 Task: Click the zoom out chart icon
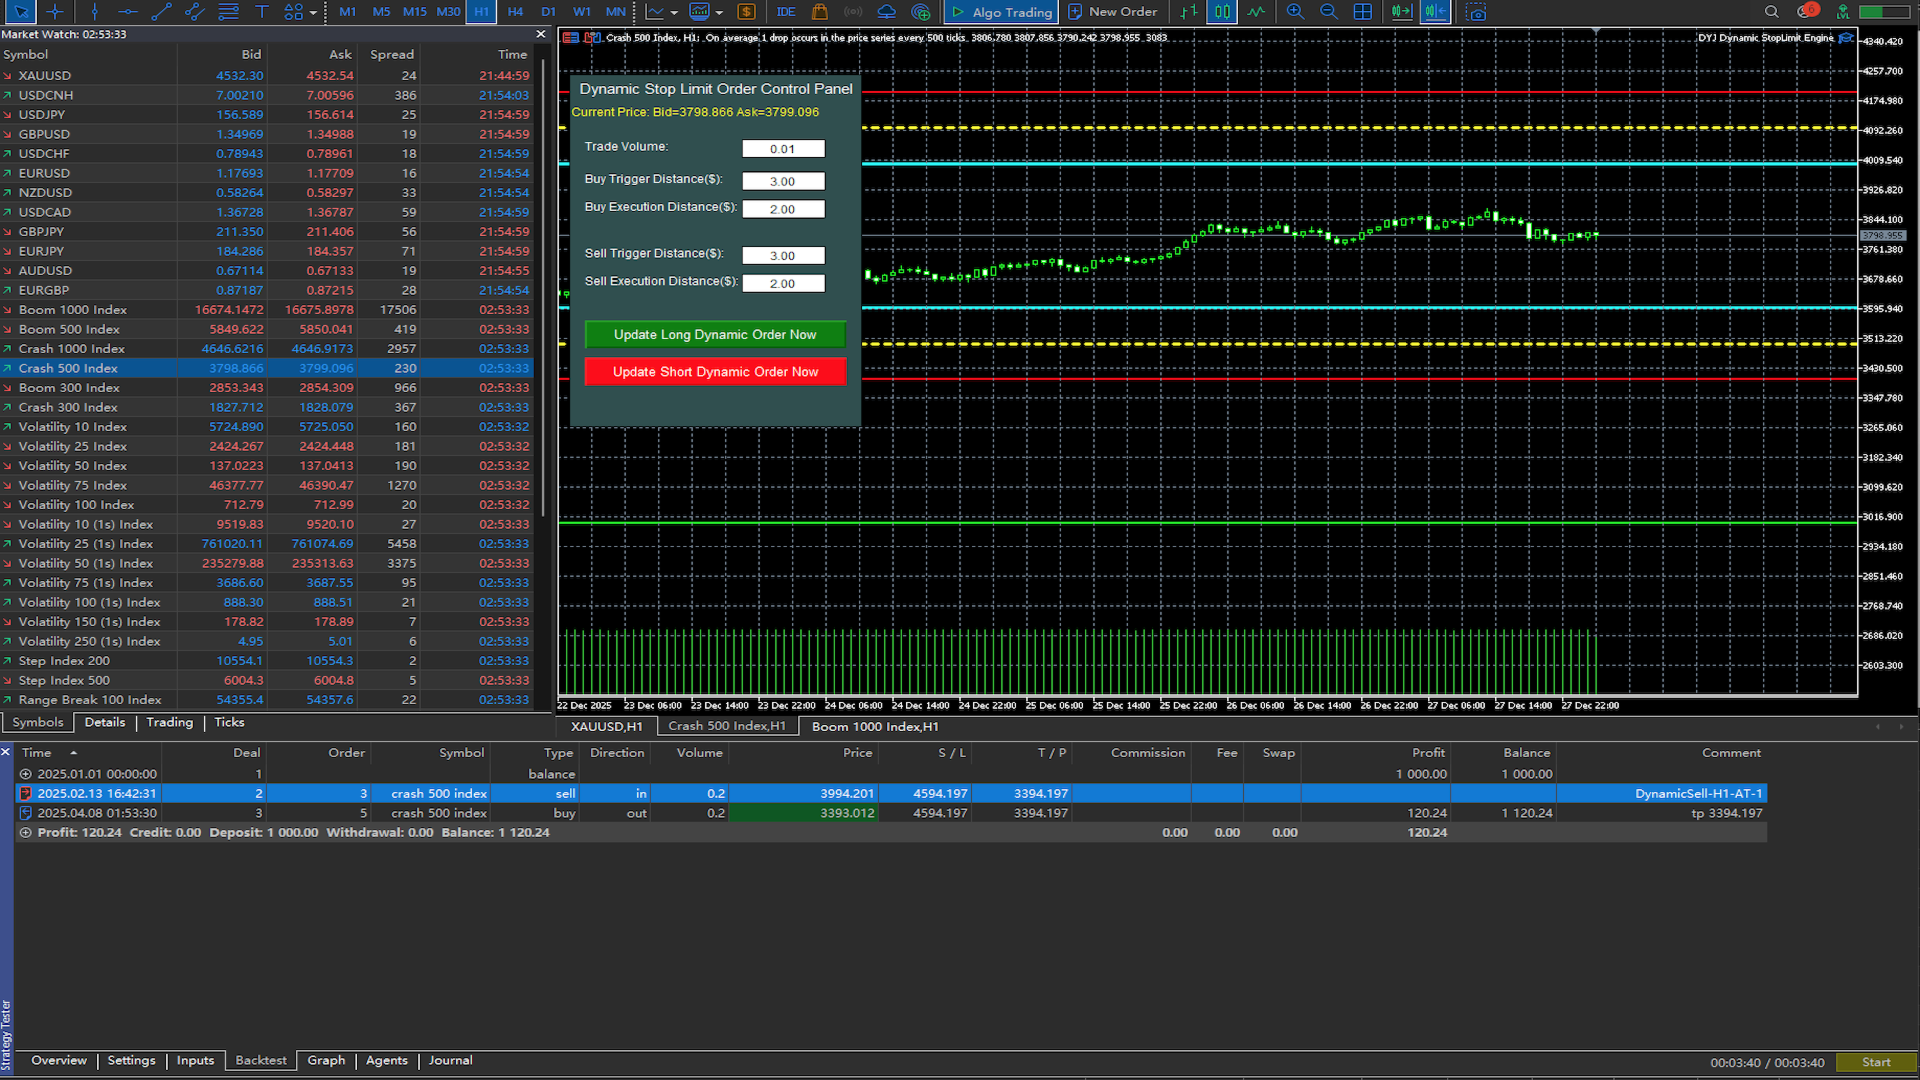1328,12
